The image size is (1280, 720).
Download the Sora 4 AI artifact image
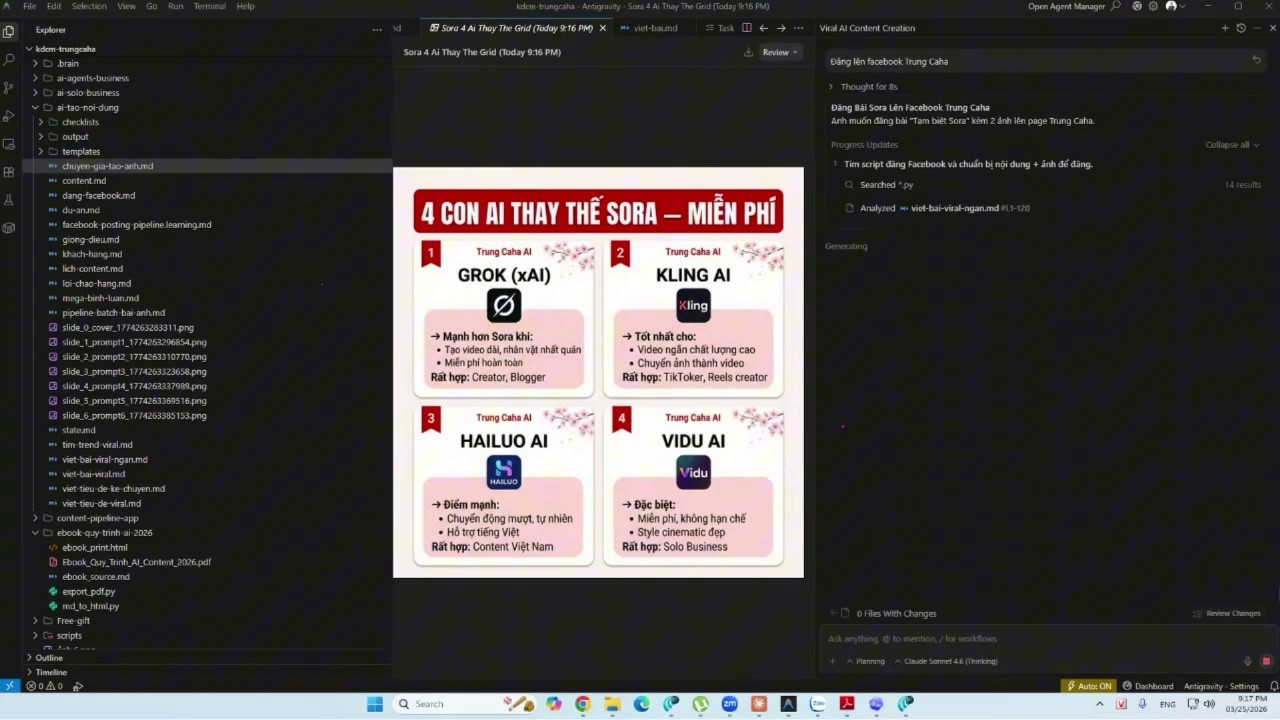pyautogui.click(x=749, y=52)
